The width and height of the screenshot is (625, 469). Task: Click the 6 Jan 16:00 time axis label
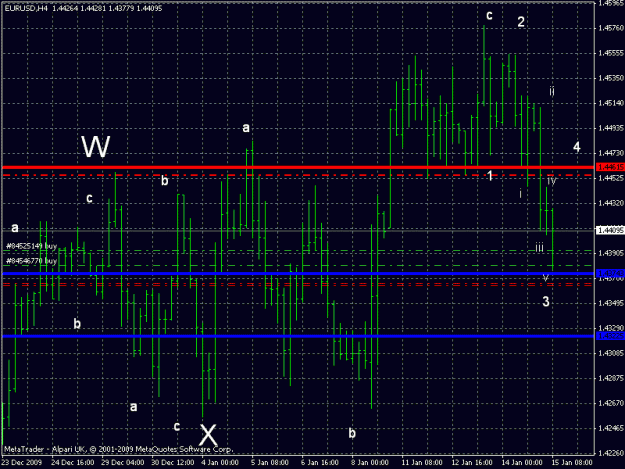(320, 463)
